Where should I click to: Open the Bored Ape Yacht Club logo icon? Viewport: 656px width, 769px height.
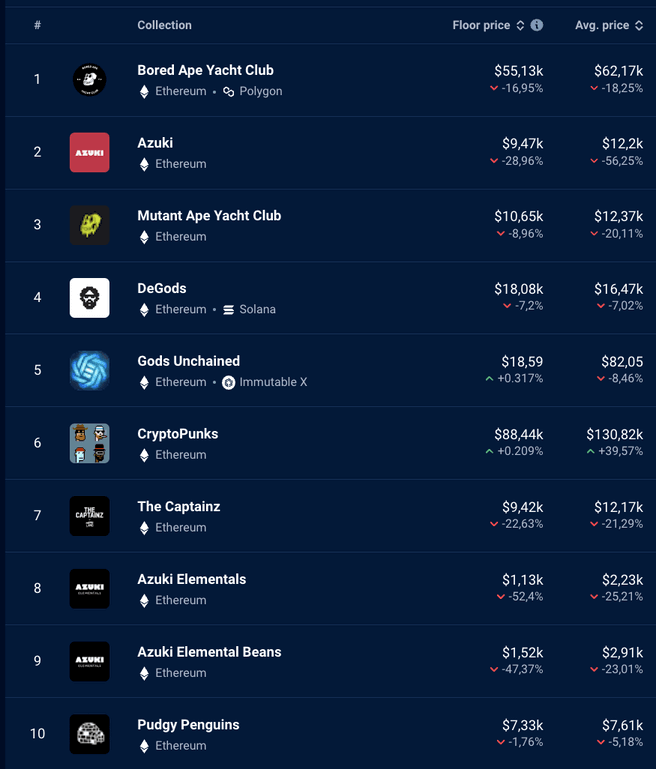pos(89,79)
